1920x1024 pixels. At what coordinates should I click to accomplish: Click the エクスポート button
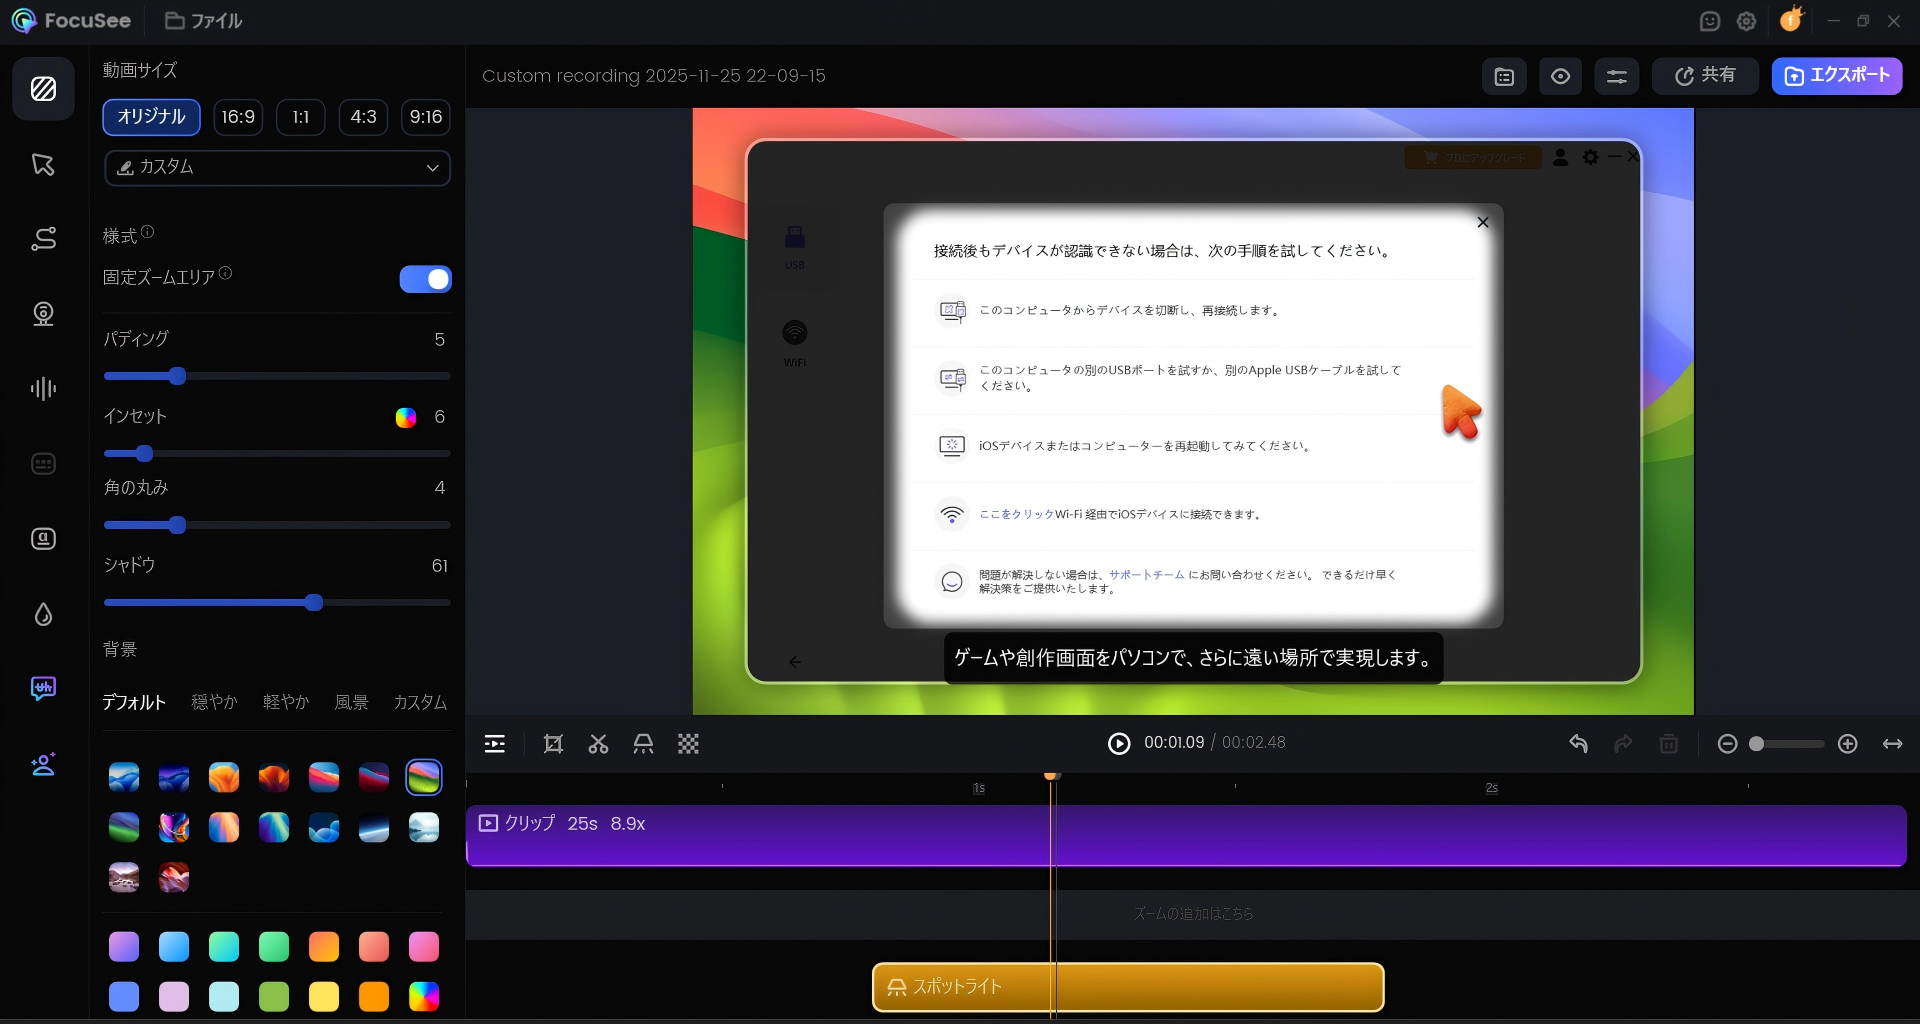point(1836,76)
